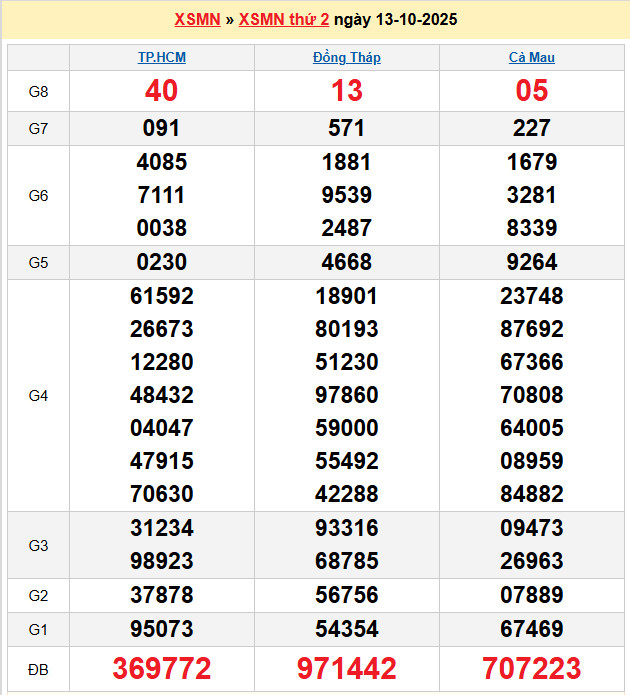Image resolution: width=630 pixels, height=695 pixels.
Task: Open the XSMN link in the header
Action: tap(197, 20)
